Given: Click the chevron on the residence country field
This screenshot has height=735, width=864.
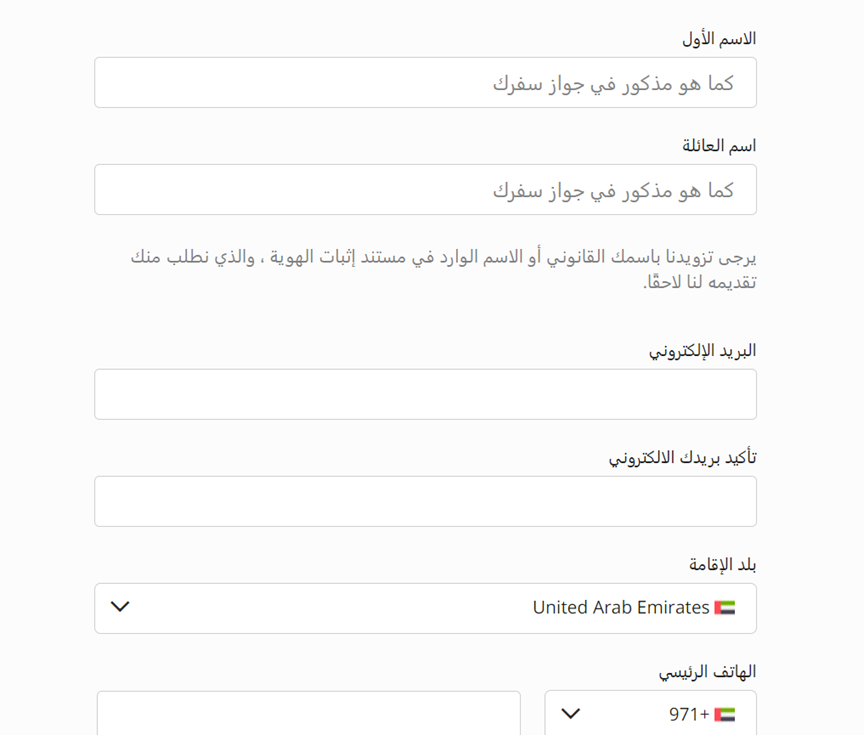Looking at the screenshot, I should [x=120, y=607].
